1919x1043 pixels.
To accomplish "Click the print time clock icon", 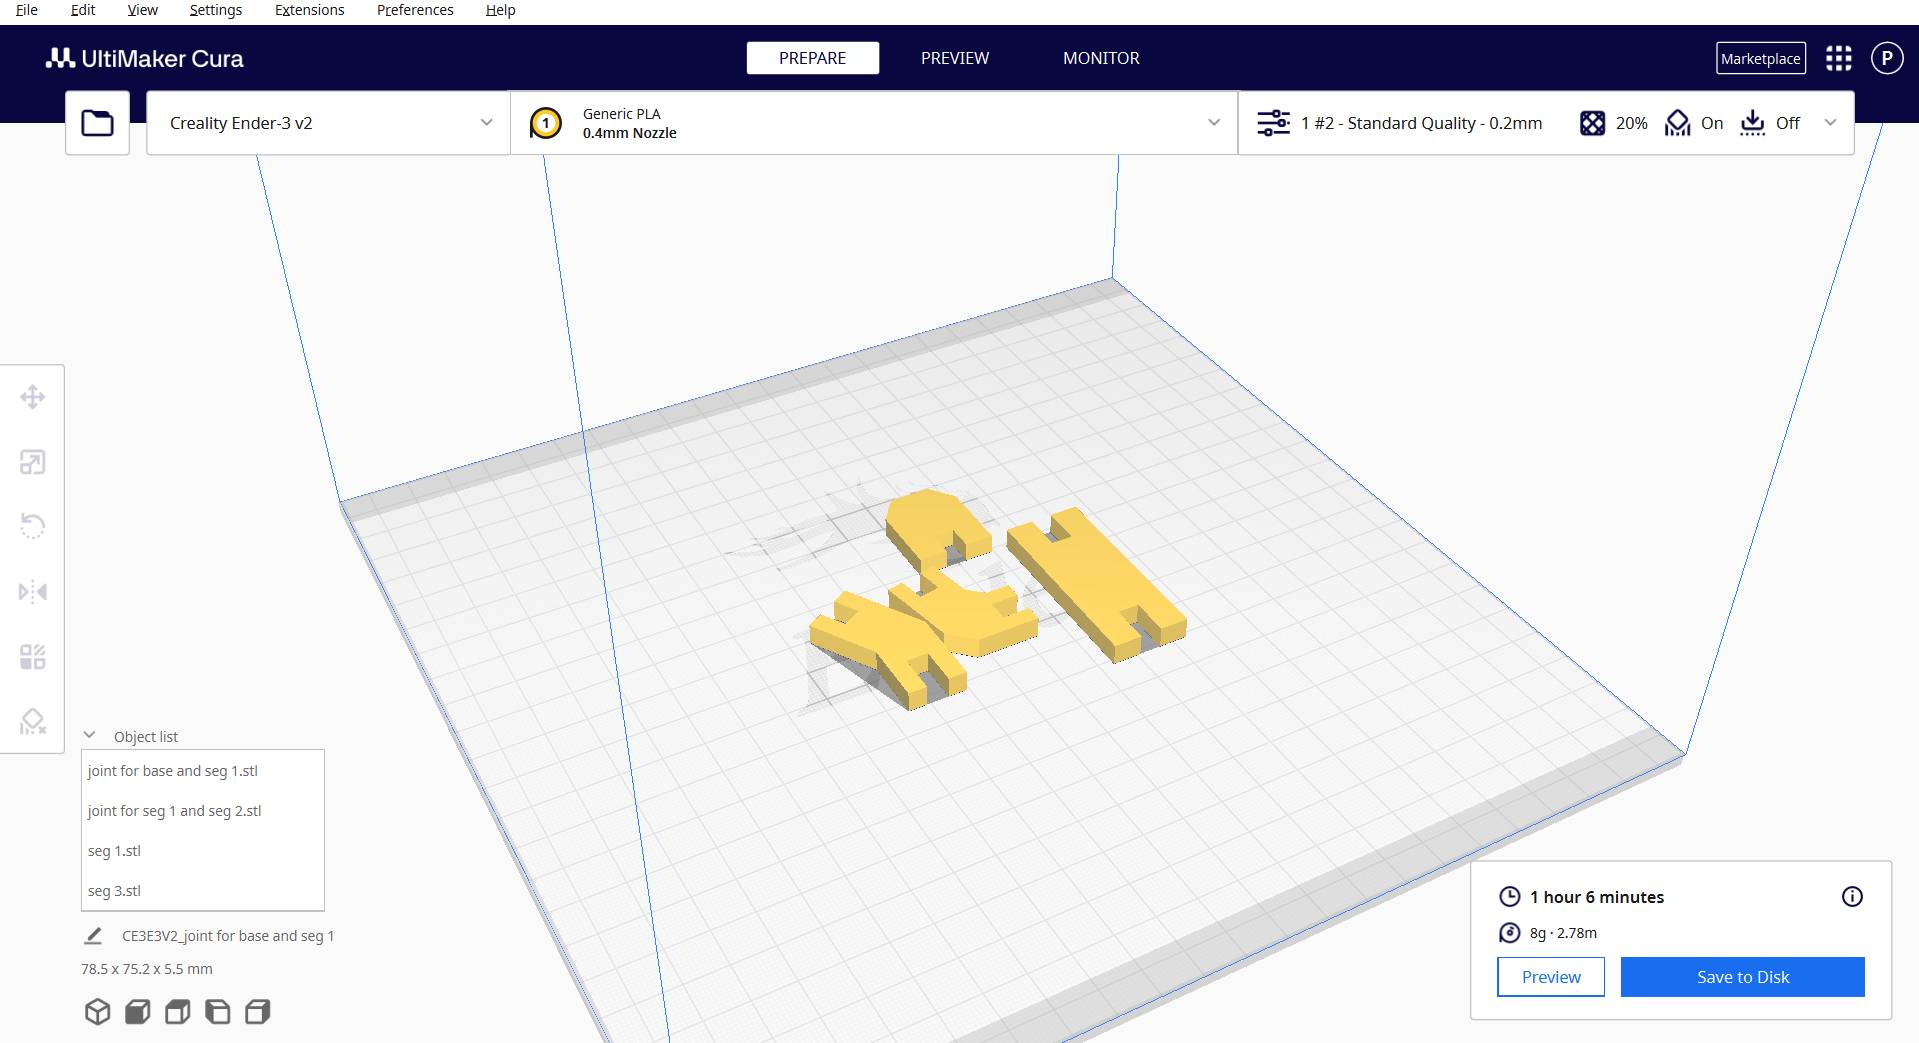I will (1510, 897).
